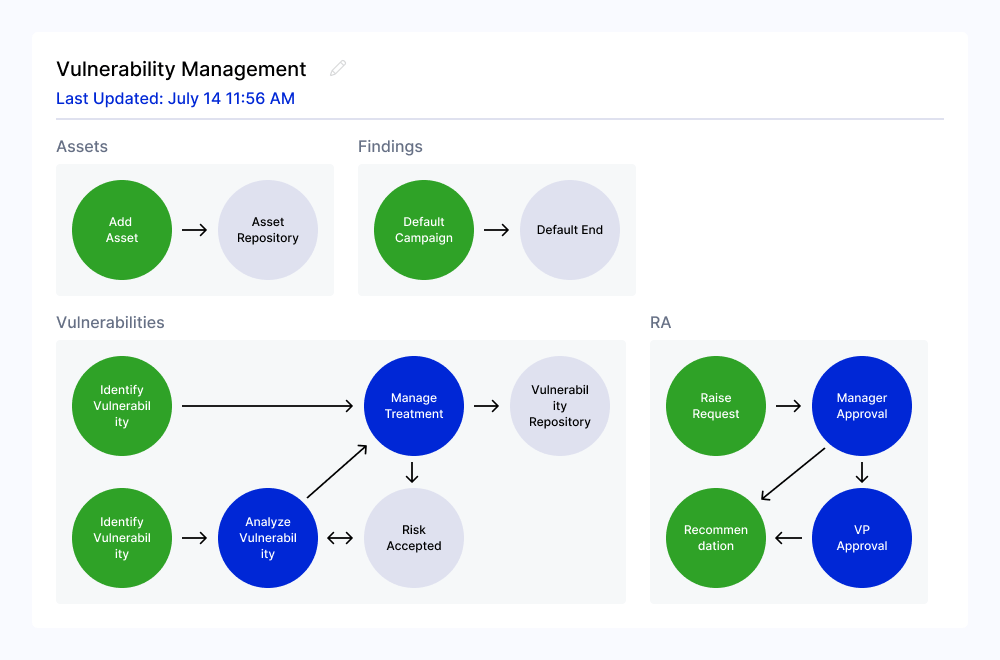Click the pencil edit icon beside title
This screenshot has height=660, width=1000.
click(338, 68)
